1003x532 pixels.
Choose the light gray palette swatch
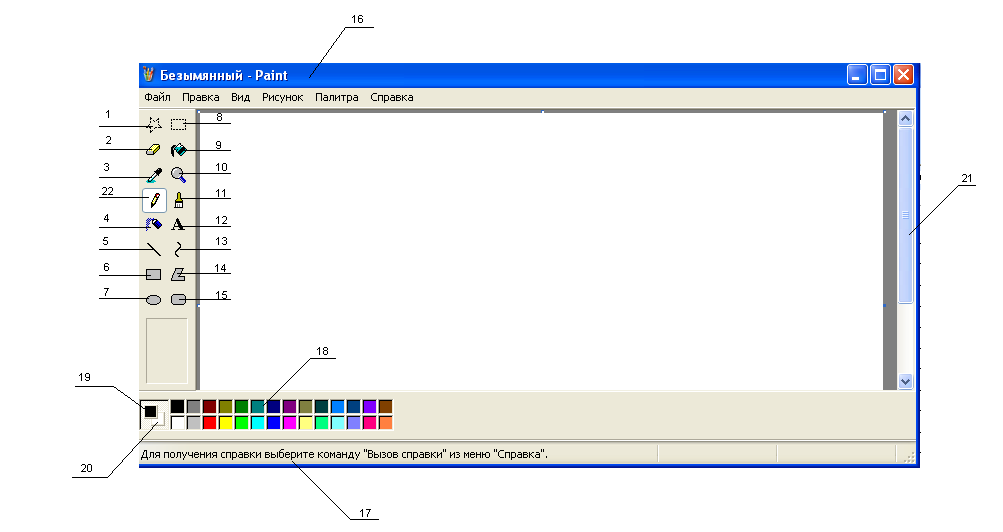pos(193,423)
